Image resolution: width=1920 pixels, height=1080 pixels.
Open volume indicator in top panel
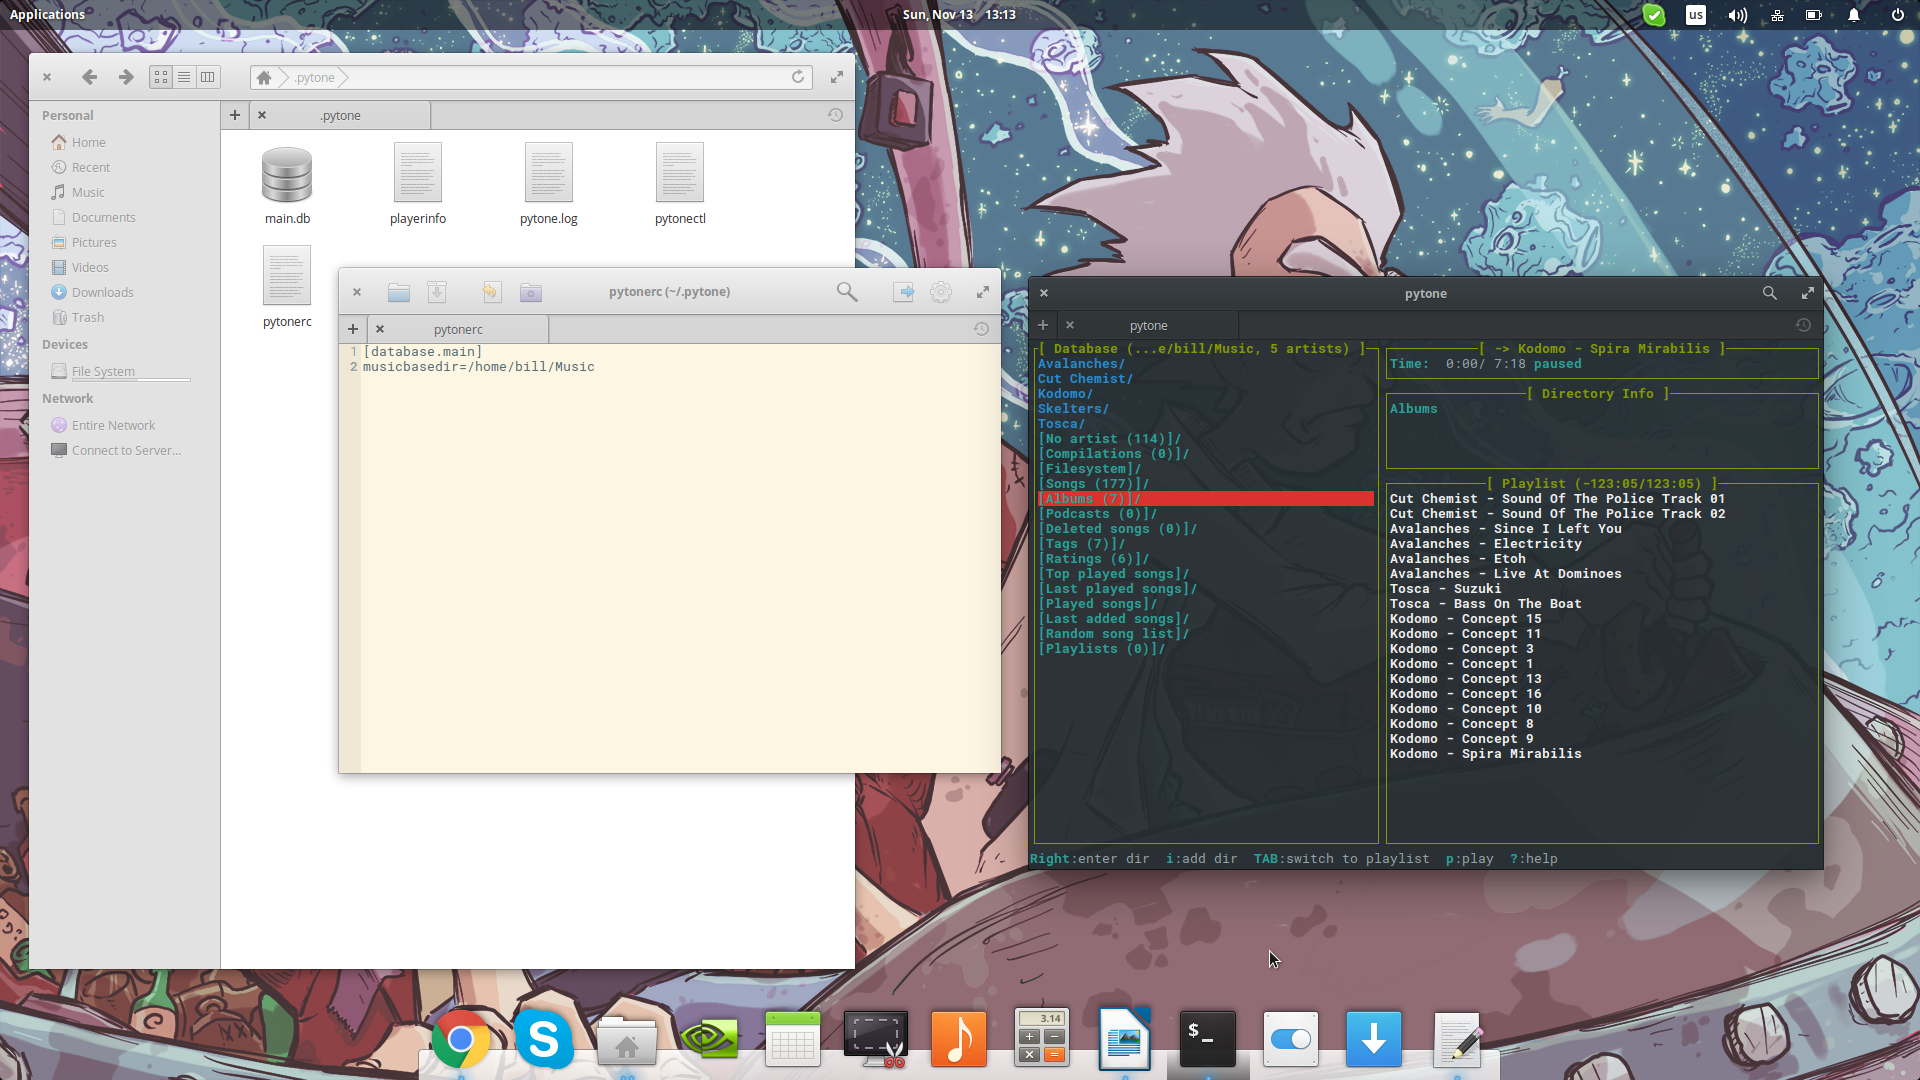point(1738,15)
